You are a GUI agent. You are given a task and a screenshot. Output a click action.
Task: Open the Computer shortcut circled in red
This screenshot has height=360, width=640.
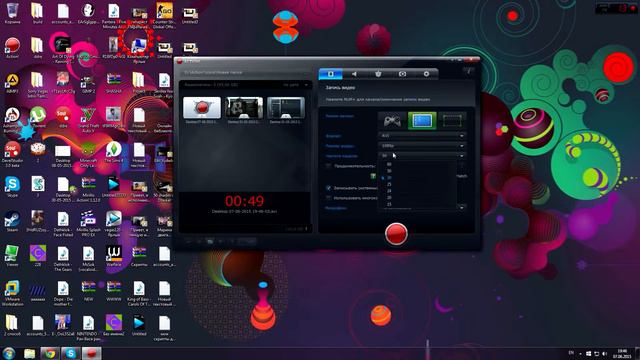(x=139, y=48)
